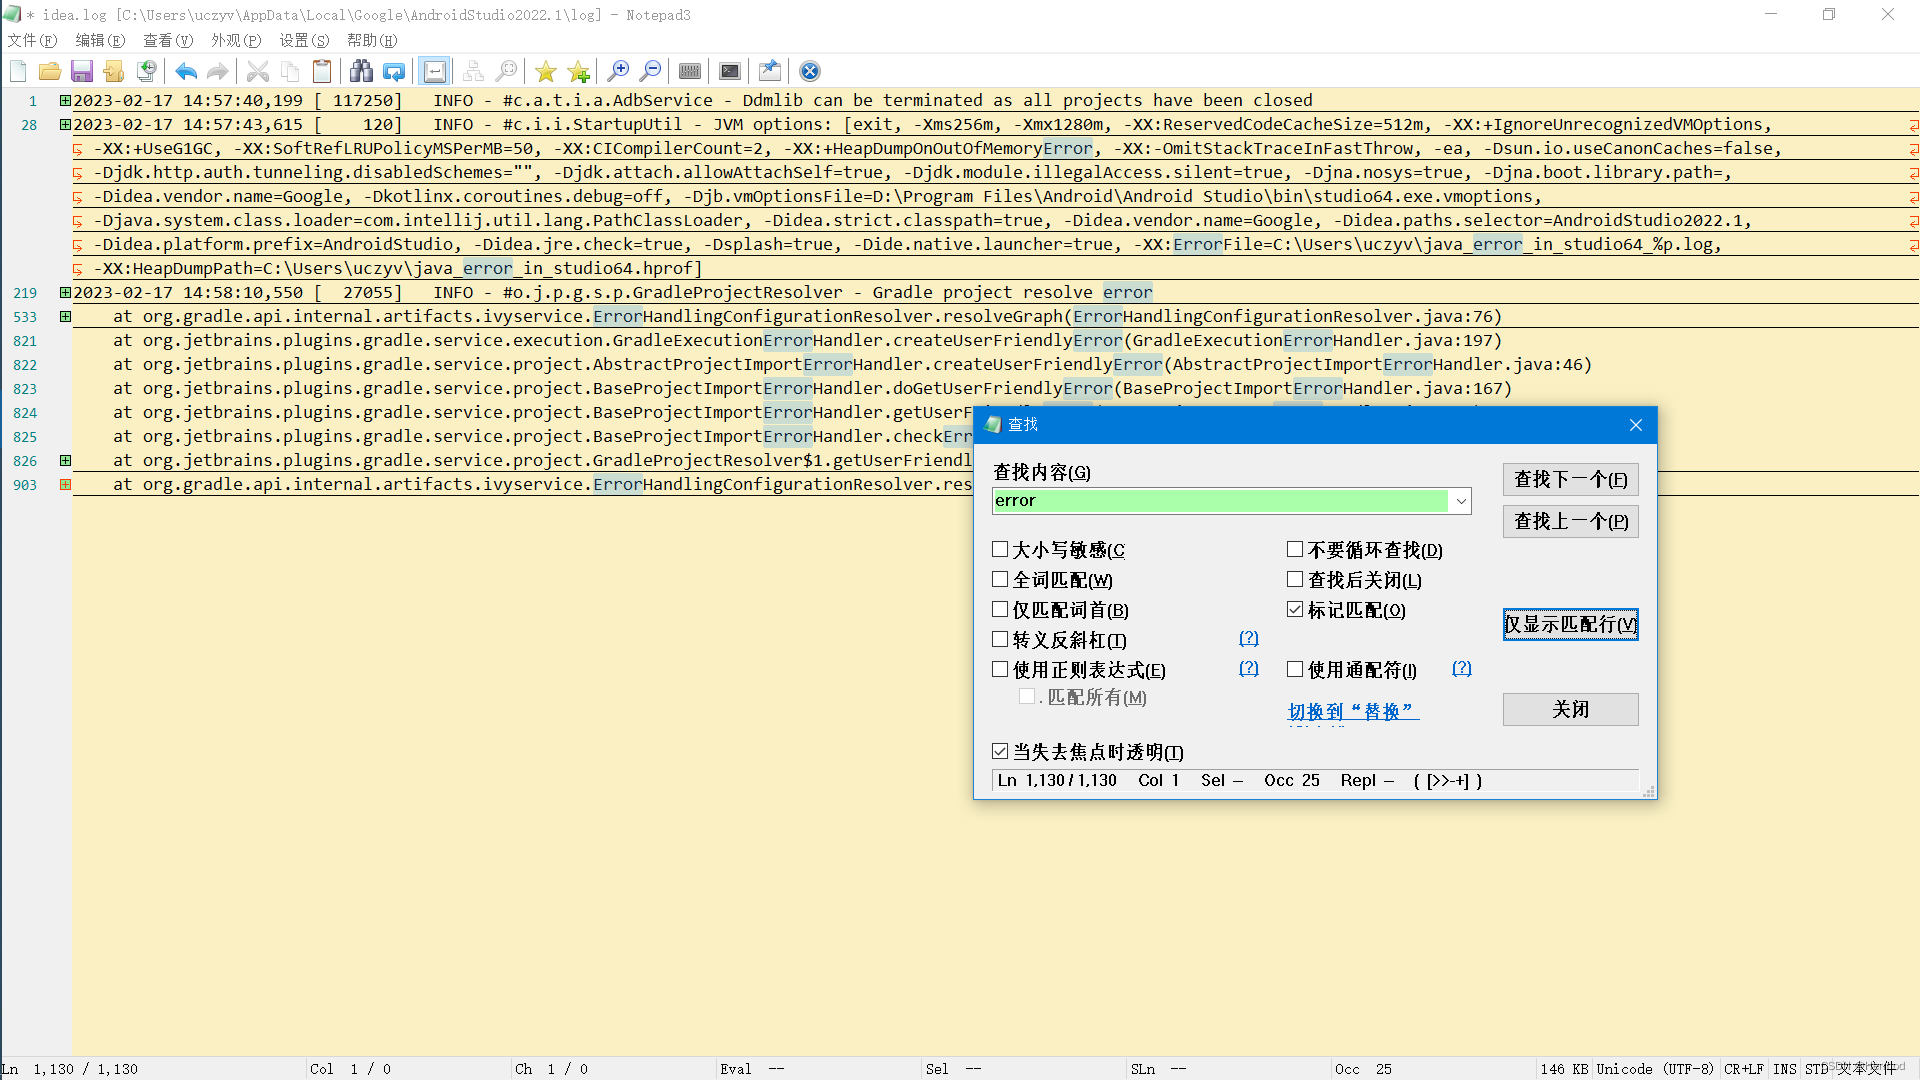Click 仅显示匹配行 button
The width and height of the screenshot is (1920, 1080).
pos(1570,624)
